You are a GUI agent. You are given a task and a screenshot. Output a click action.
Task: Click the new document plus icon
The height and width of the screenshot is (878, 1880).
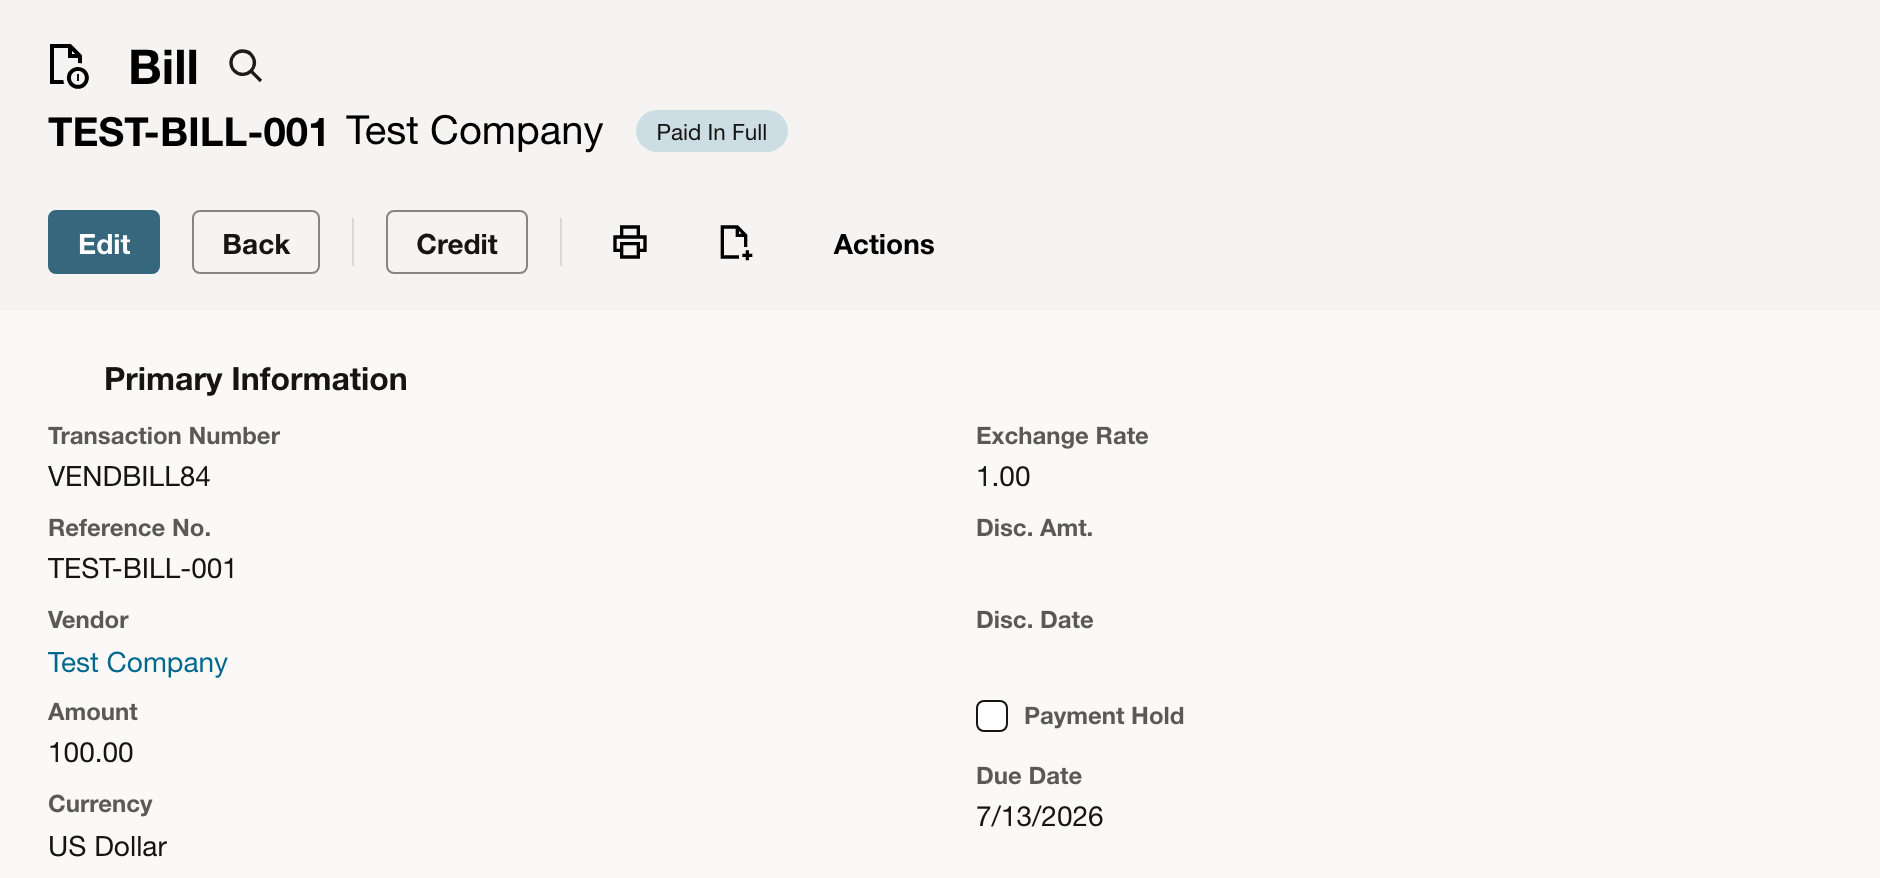(736, 242)
